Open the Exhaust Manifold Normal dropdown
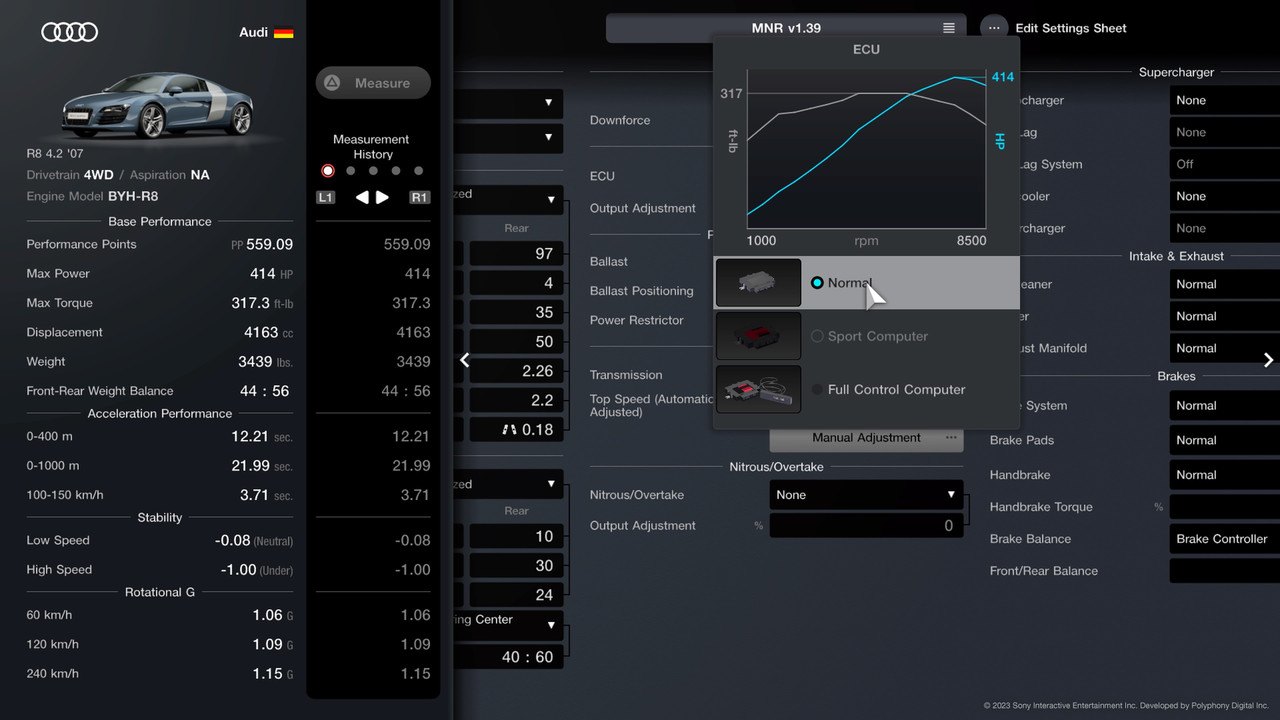The image size is (1280, 720). pyautogui.click(x=1224, y=348)
